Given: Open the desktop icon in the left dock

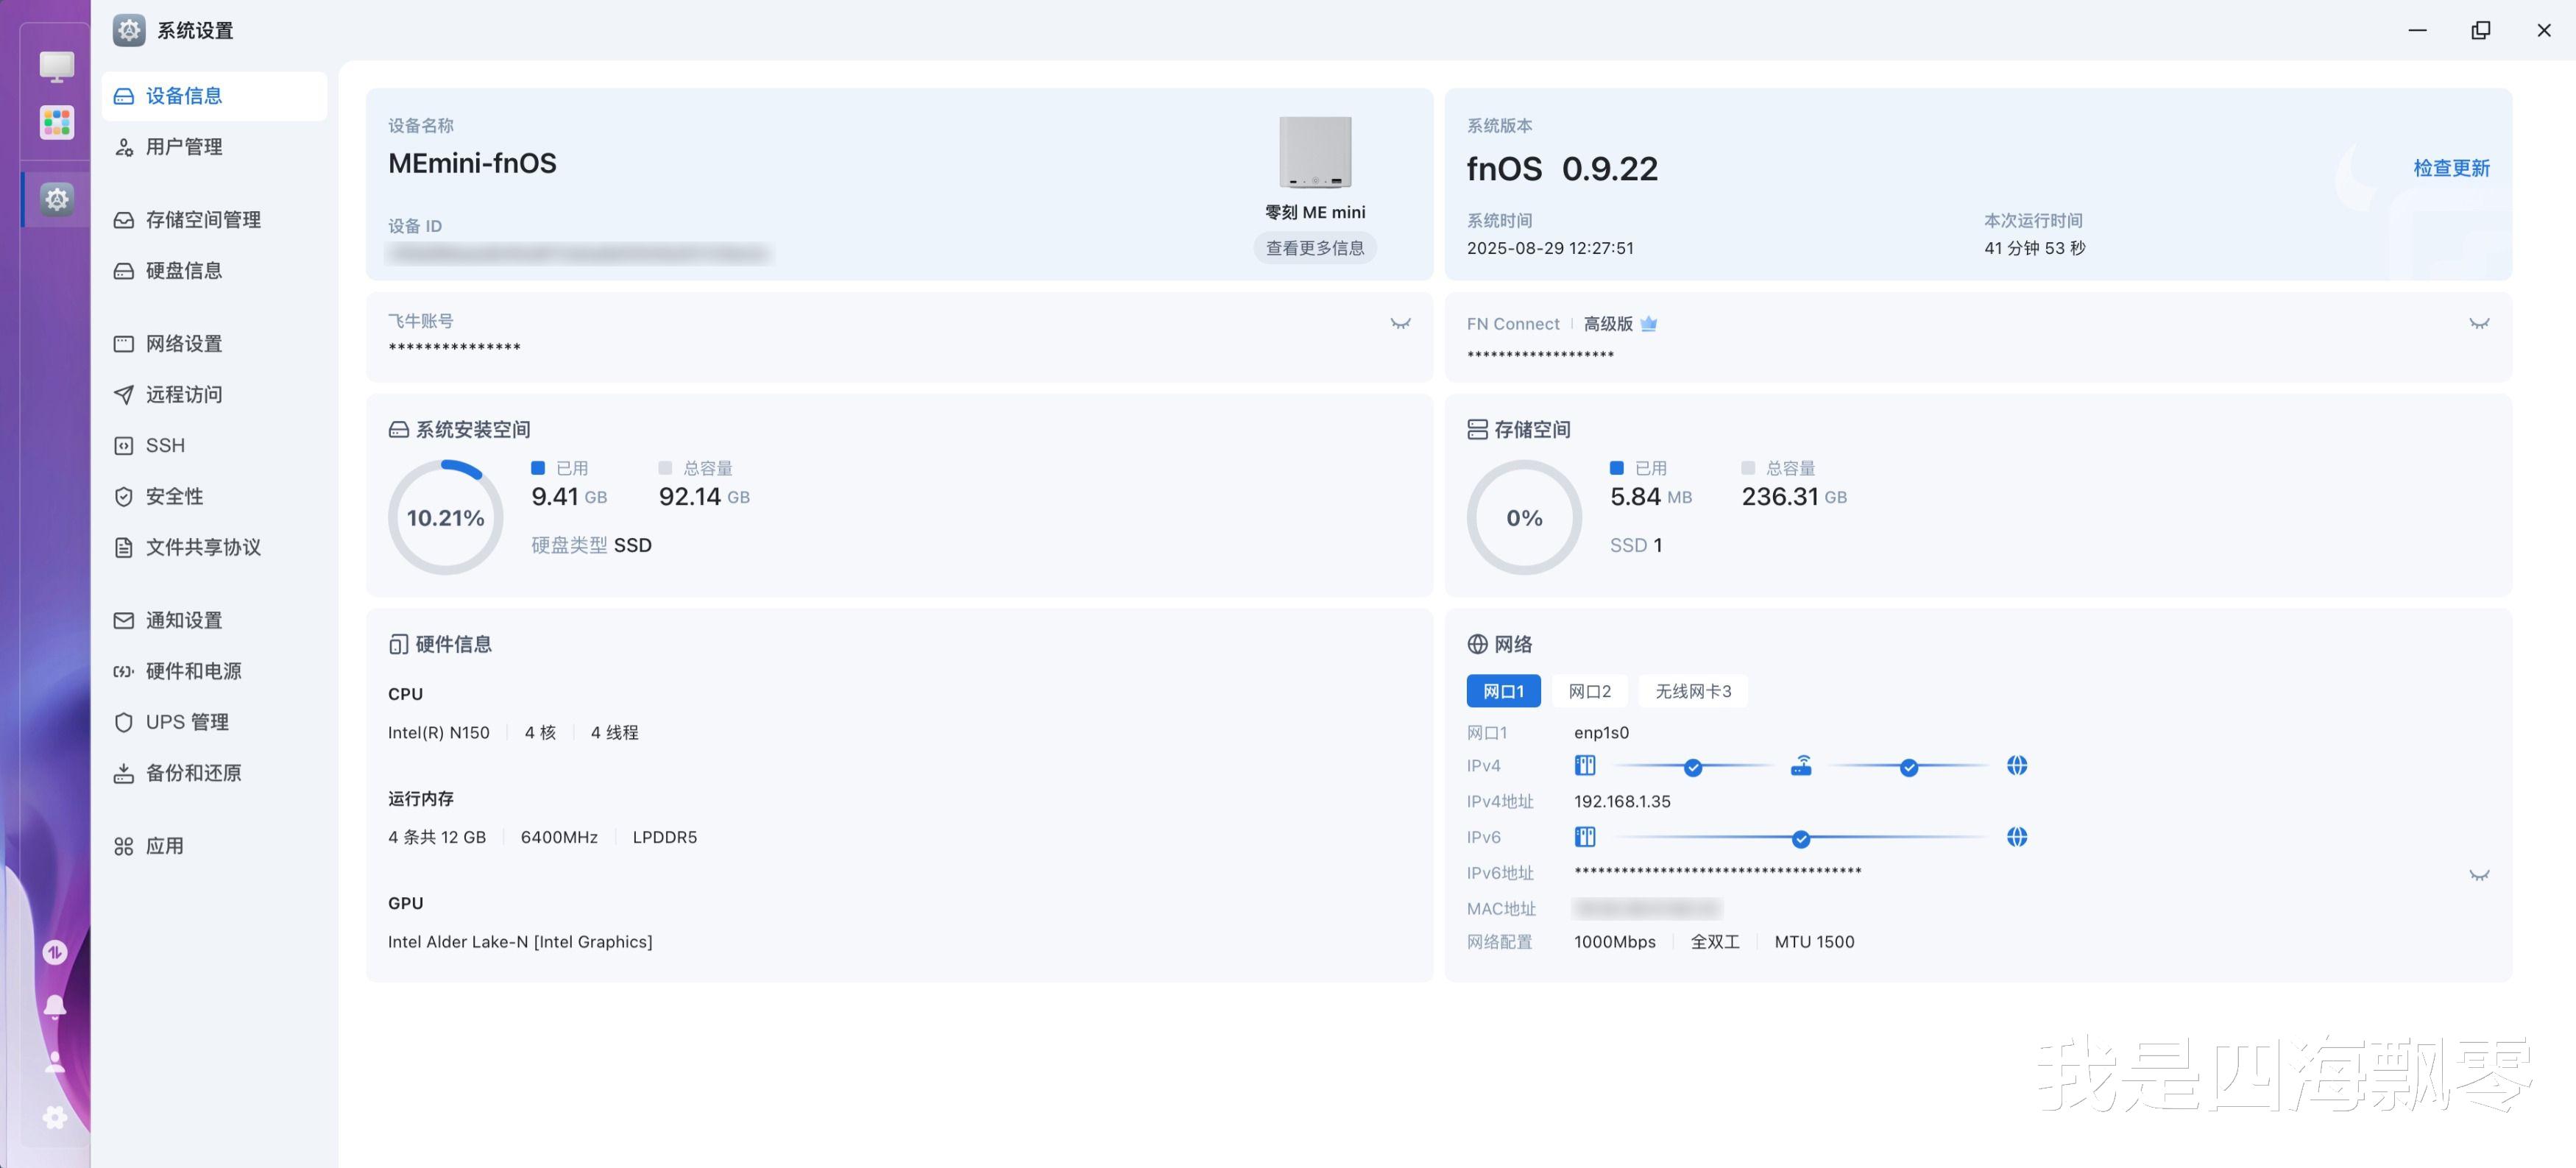Looking at the screenshot, I should pos(56,67).
